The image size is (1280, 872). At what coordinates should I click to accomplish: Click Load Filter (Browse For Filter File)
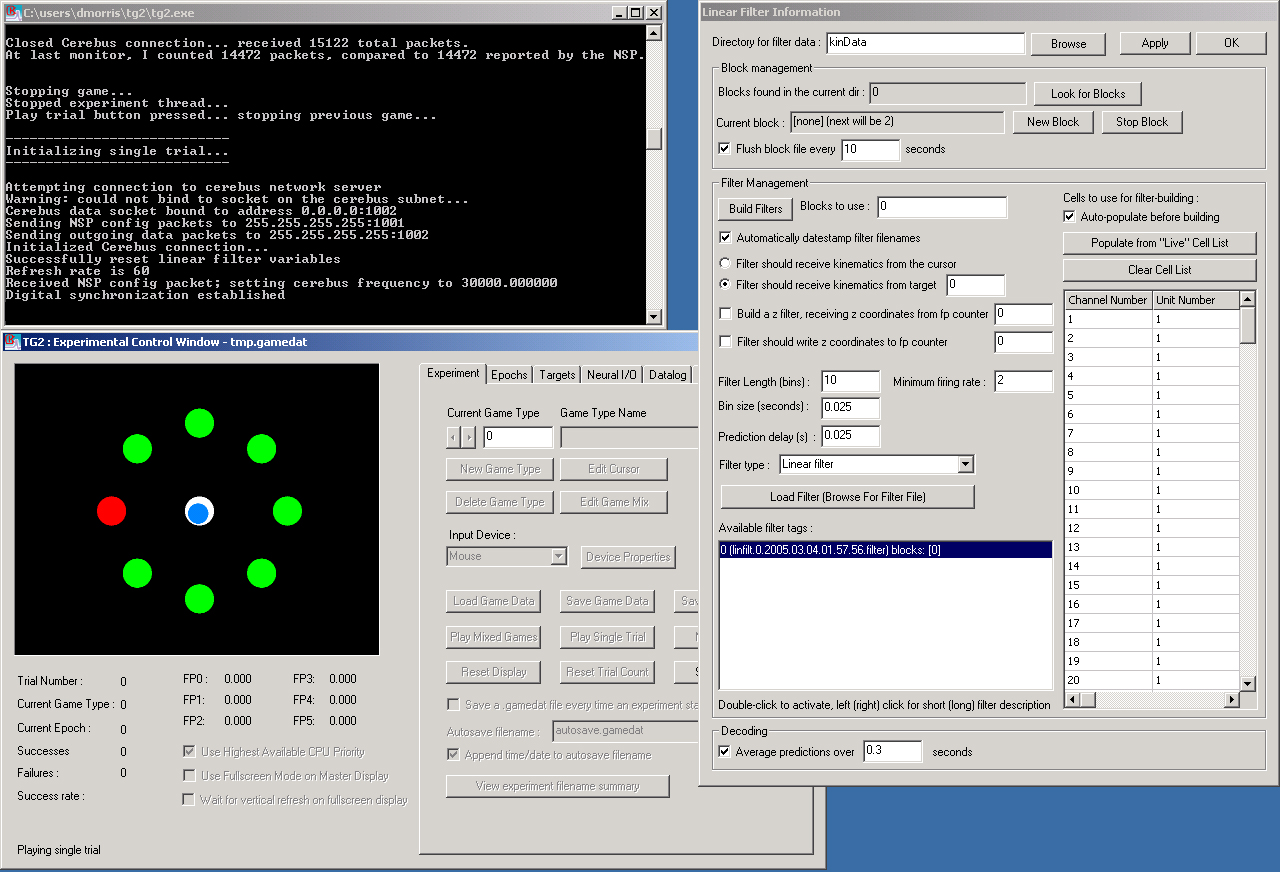(847, 497)
